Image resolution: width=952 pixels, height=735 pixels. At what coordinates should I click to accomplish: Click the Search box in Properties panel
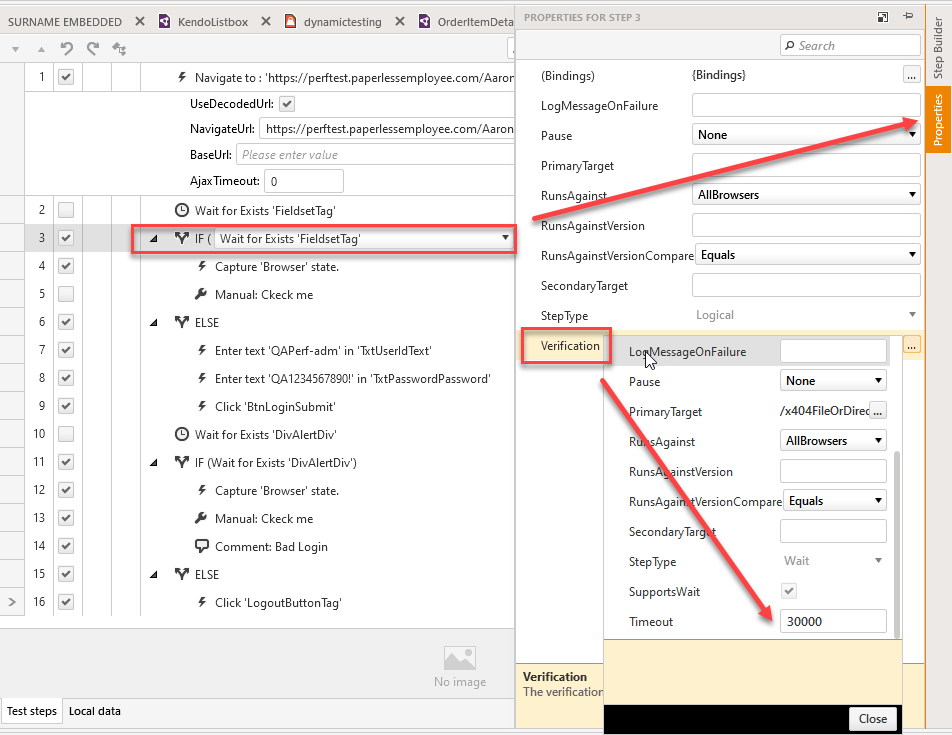click(850, 45)
